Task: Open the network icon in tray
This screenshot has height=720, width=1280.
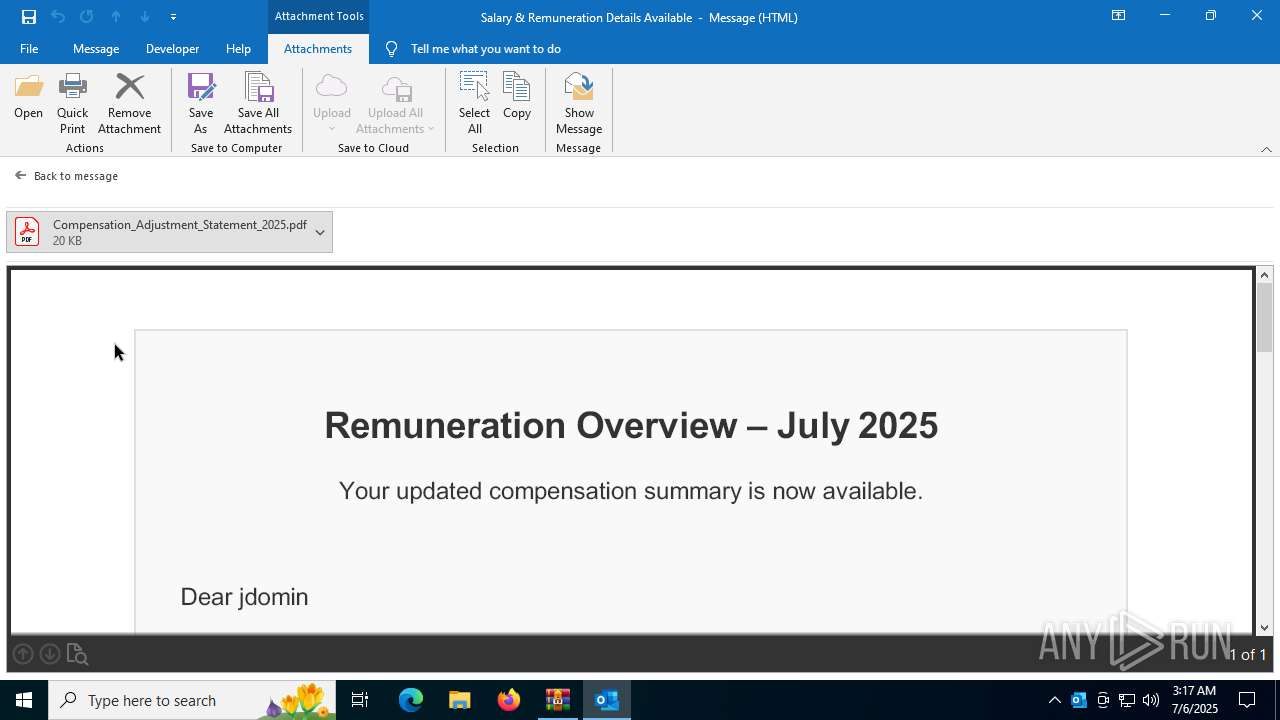Action: coord(1127,700)
